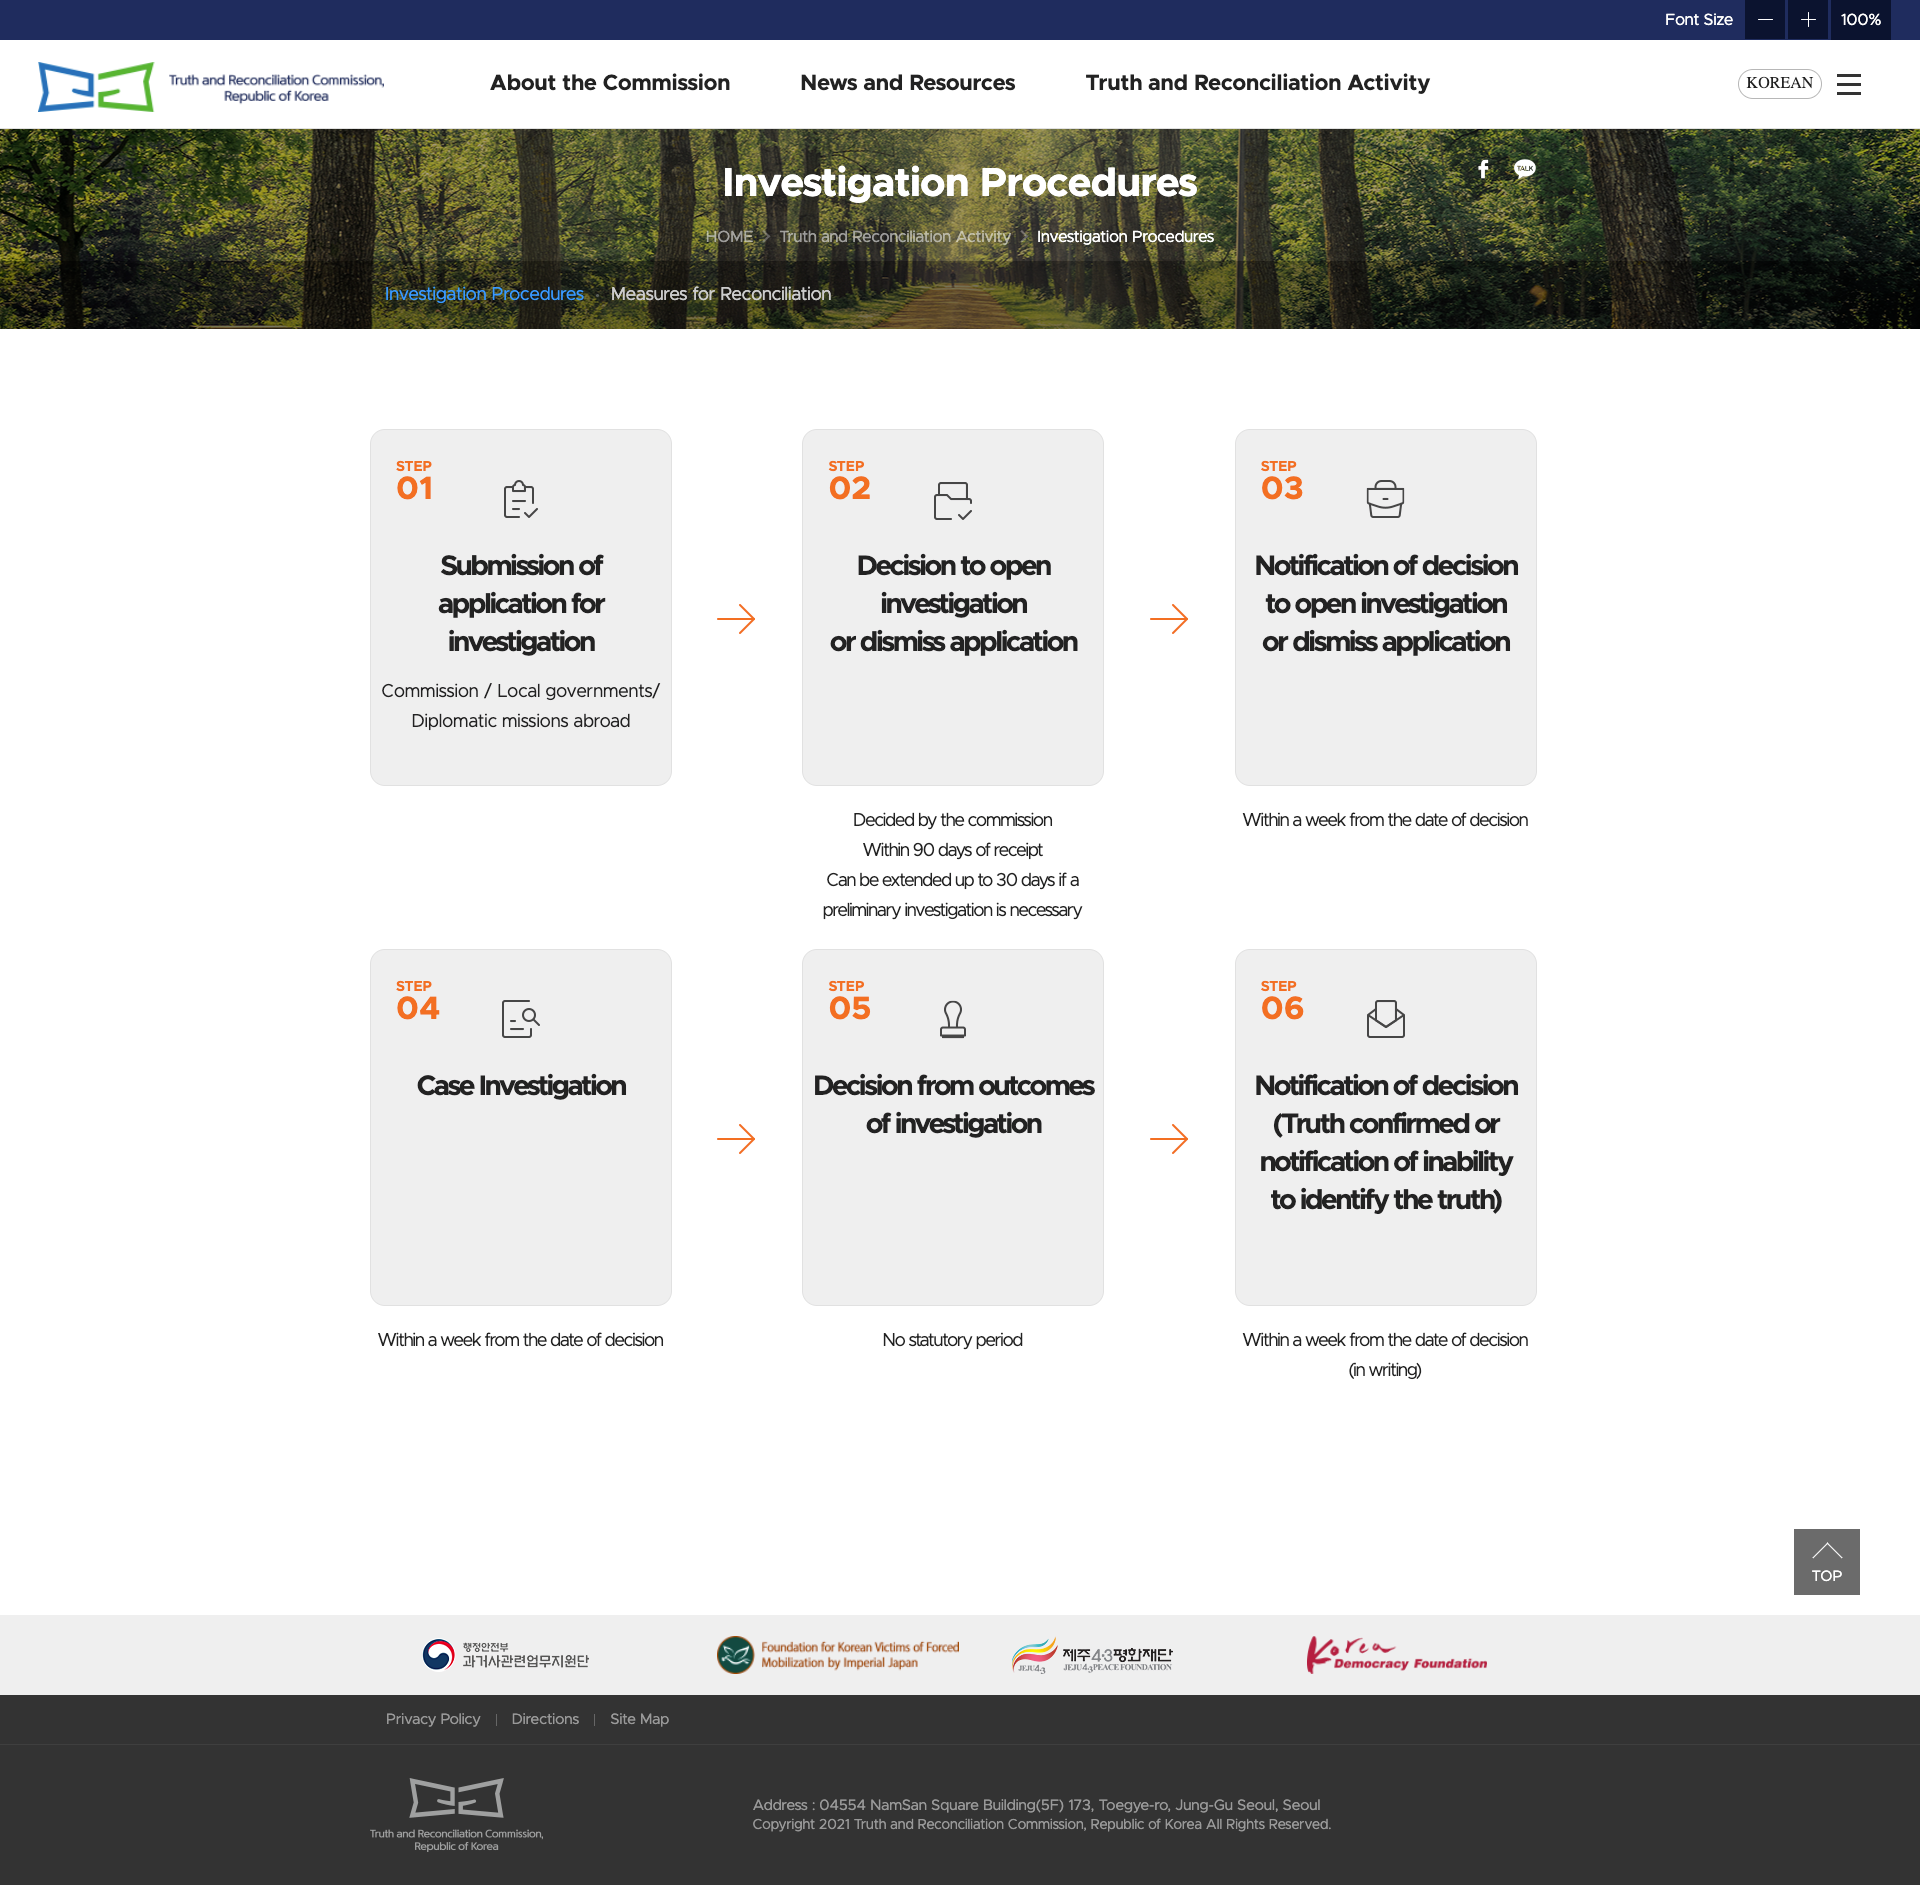Open the News and Resources menu

(907, 83)
